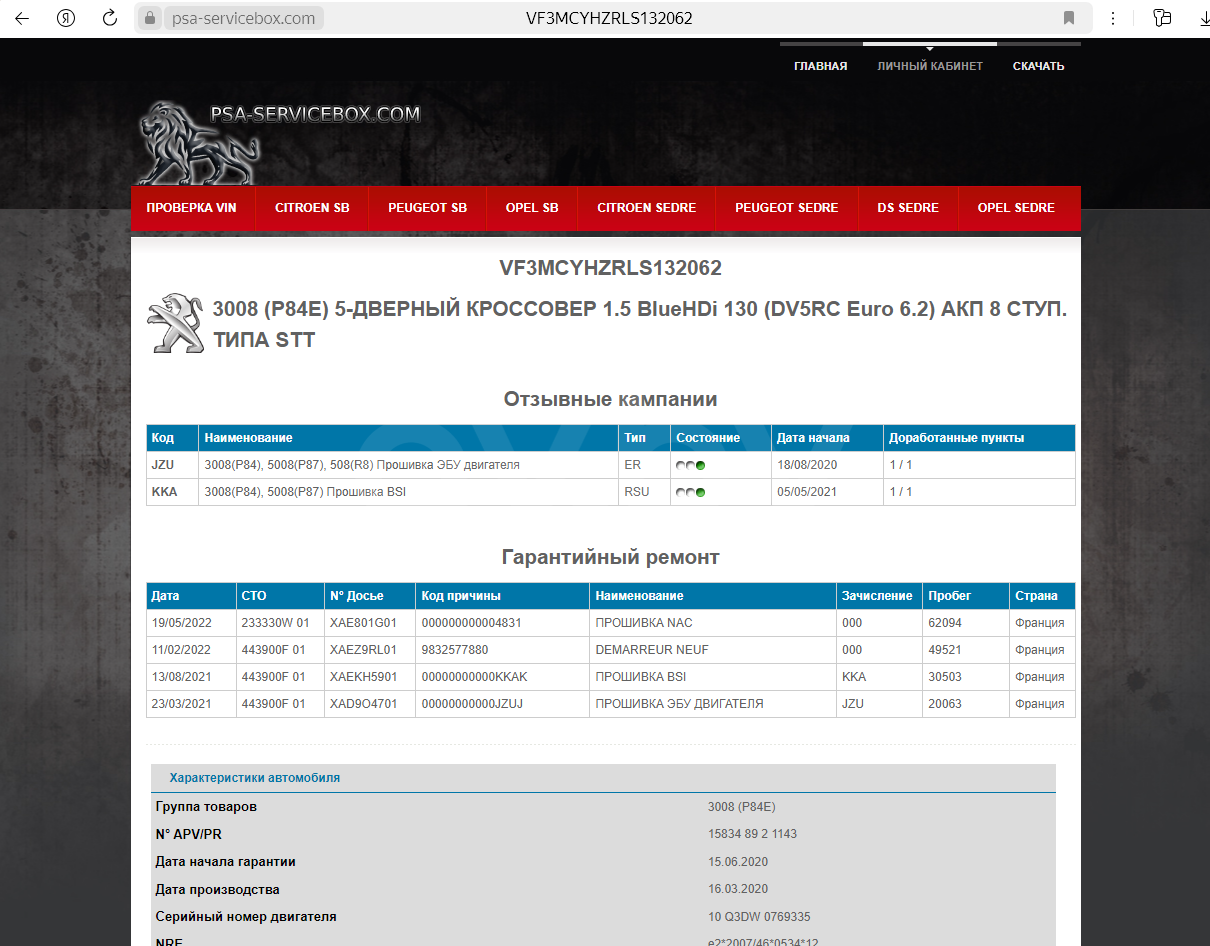Viewport: 1210px width, 946px height.
Task: Click the DEMARREUR NEUF repair name
Action: coord(651,650)
